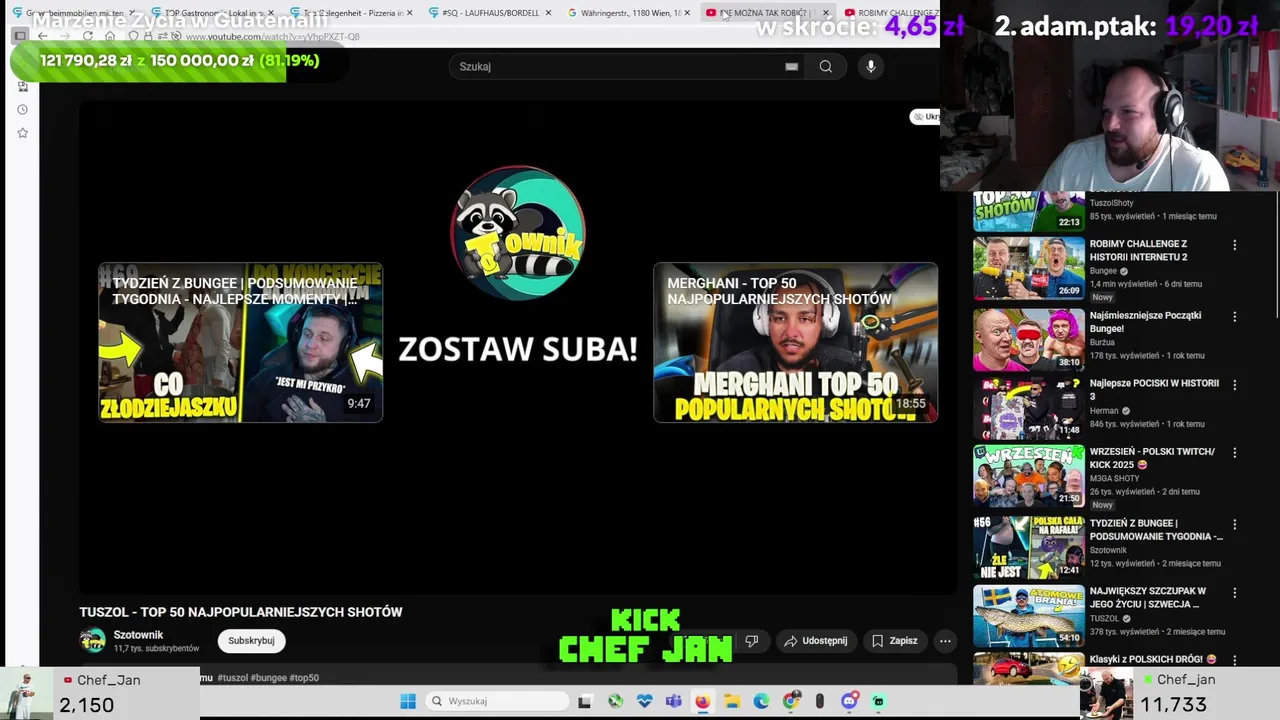This screenshot has height=720, width=1280.
Task: Click the #bungee hashtag
Action: (268, 678)
